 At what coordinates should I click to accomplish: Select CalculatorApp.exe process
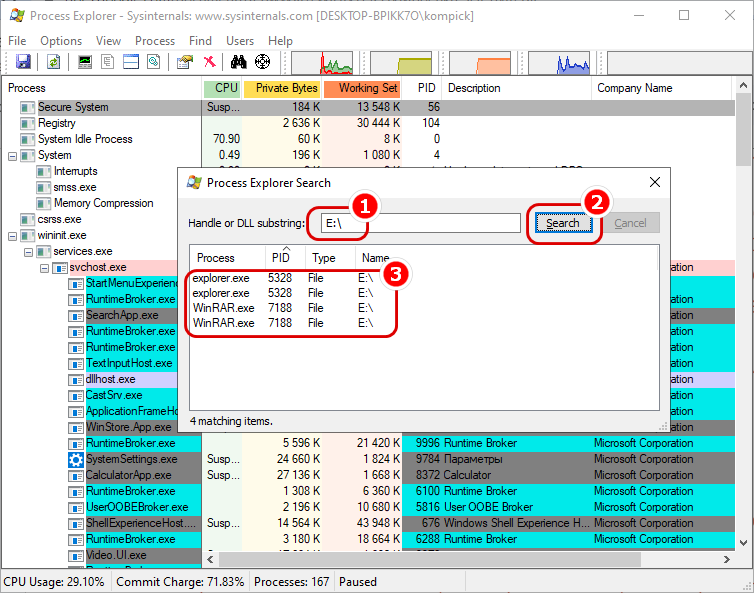click(128, 475)
